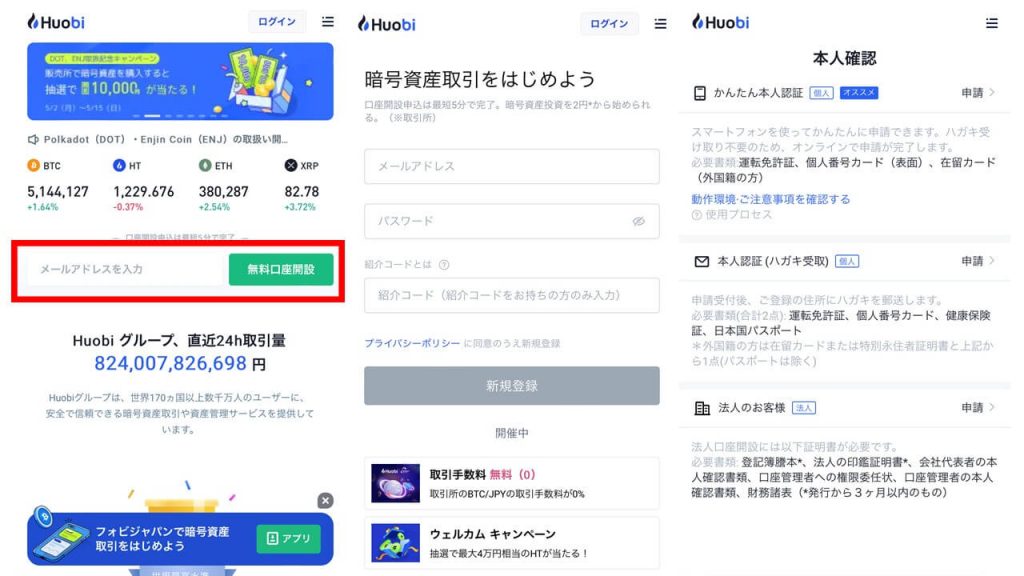
Task: Select the HT coin icon
Action: click(119, 165)
